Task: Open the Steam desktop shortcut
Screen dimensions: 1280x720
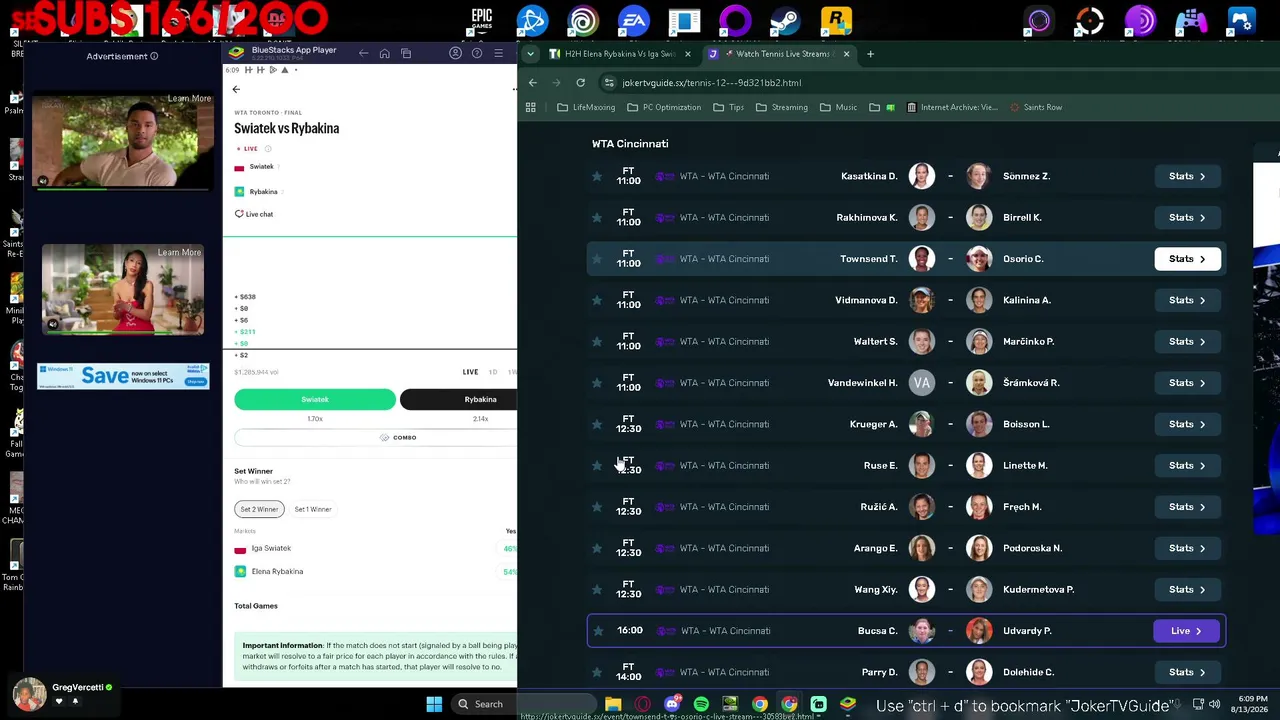Action: click(785, 20)
